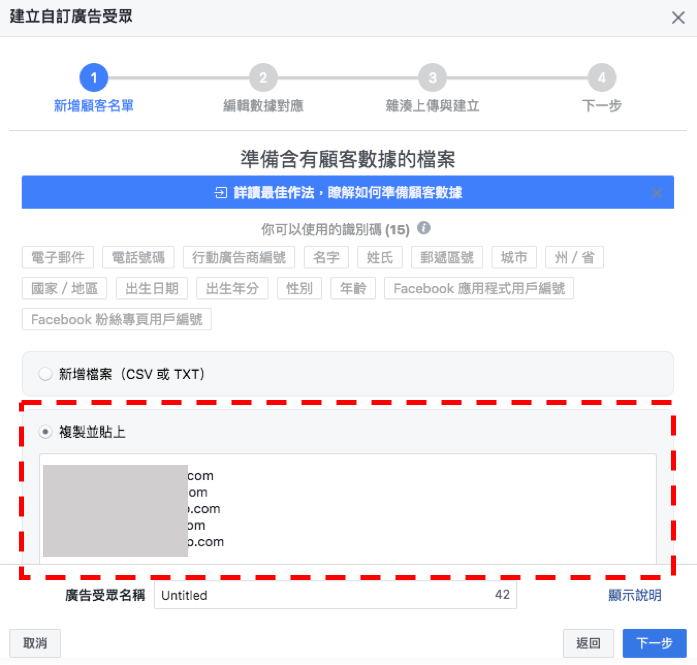Click the 顯示說明 link
The height and width of the screenshot is (665, 697).
[635, 595]
